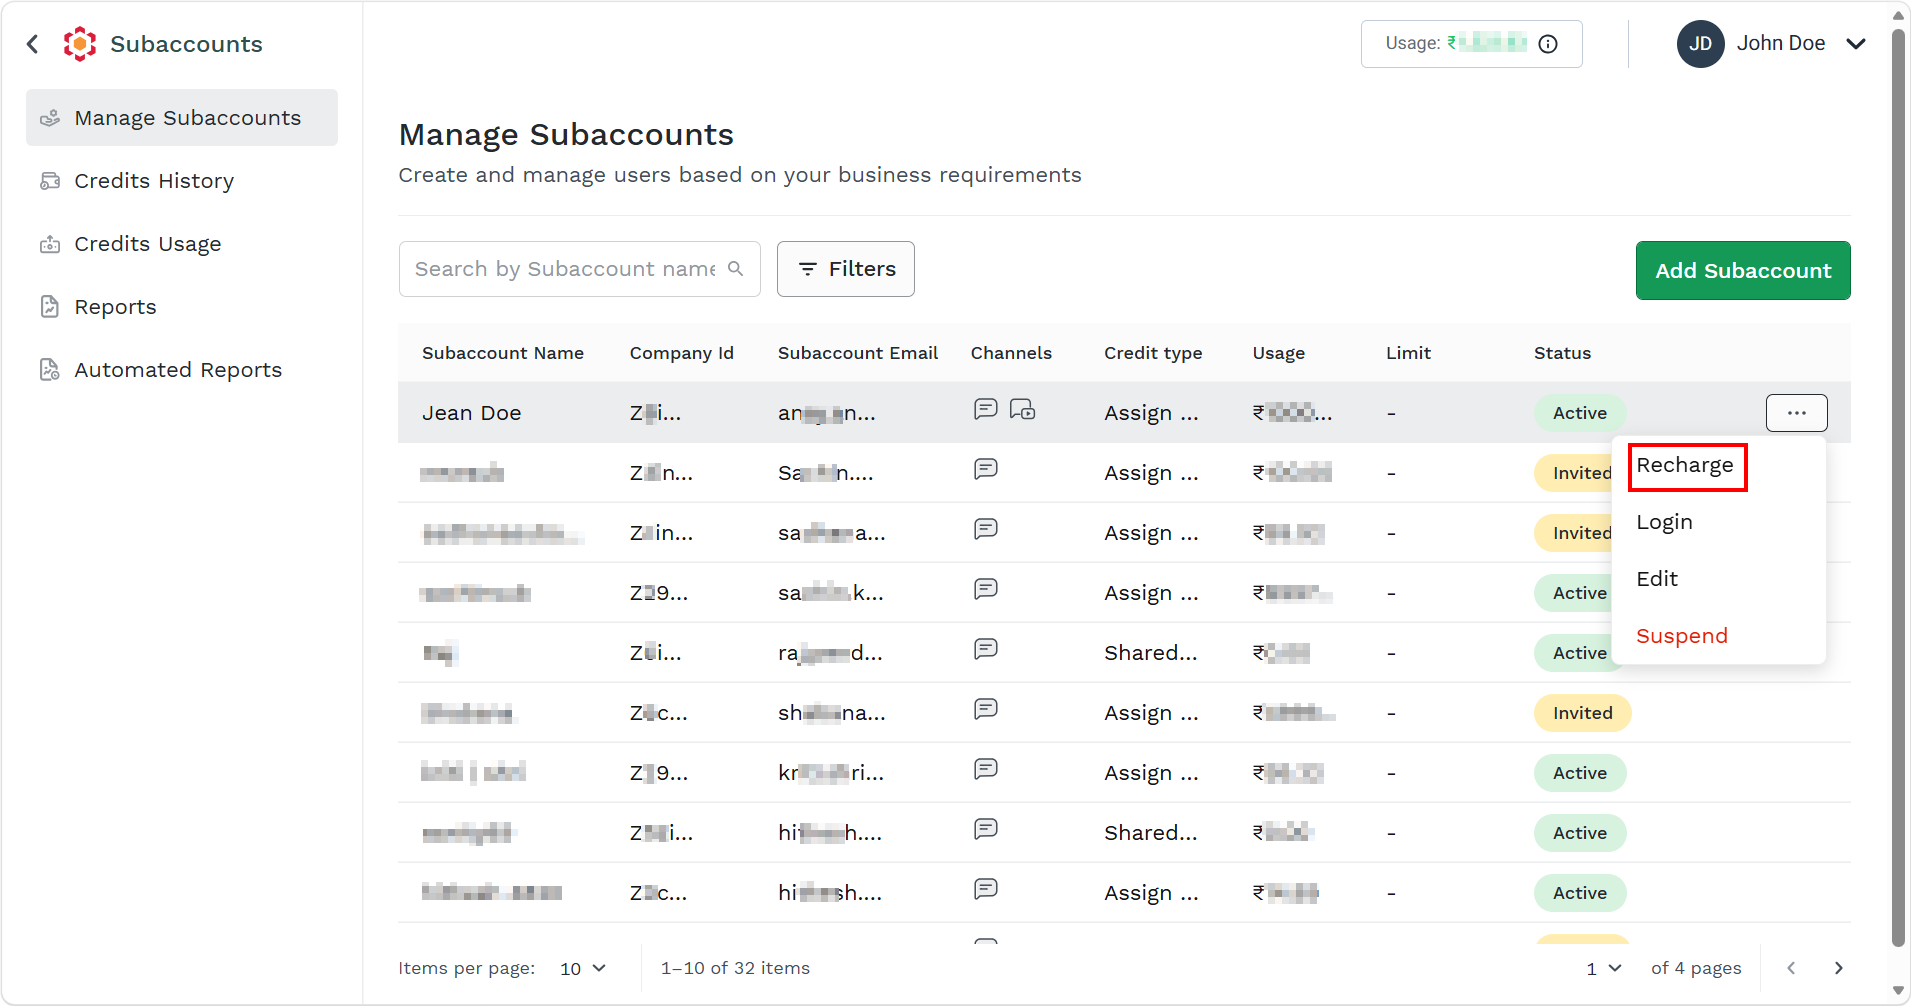Image resolution: width=1912 pixels, height=1007 pixels.
Task: Expand the John Doe account menu
Action: [x=1856, y=44]
